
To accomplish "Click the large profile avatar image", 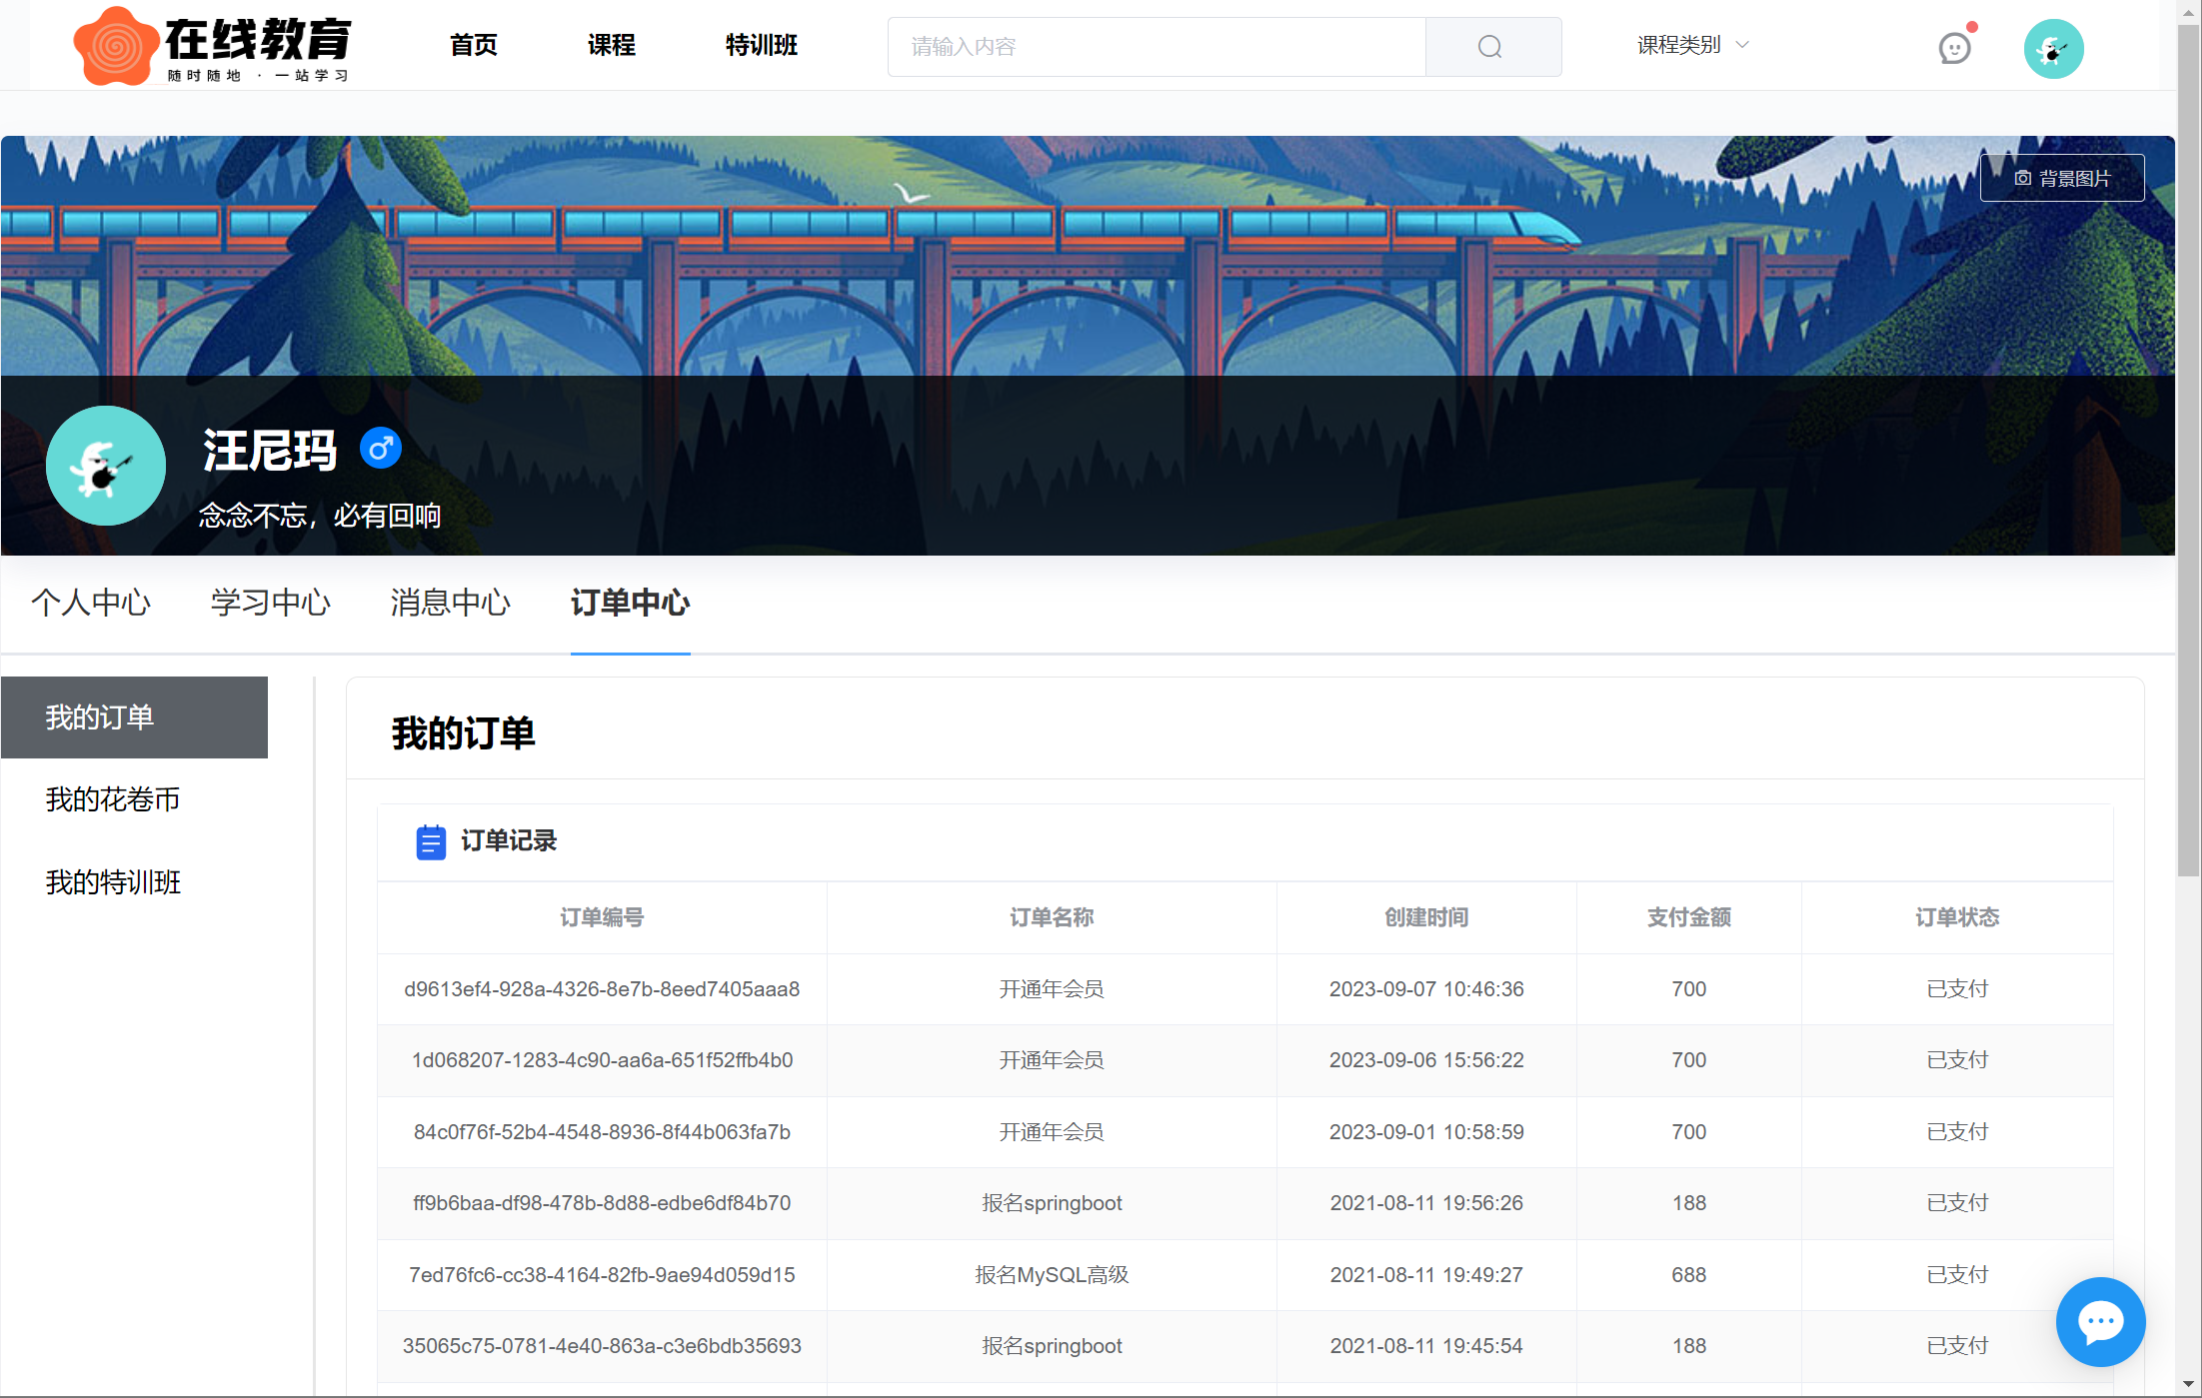I will click(106, 466).
